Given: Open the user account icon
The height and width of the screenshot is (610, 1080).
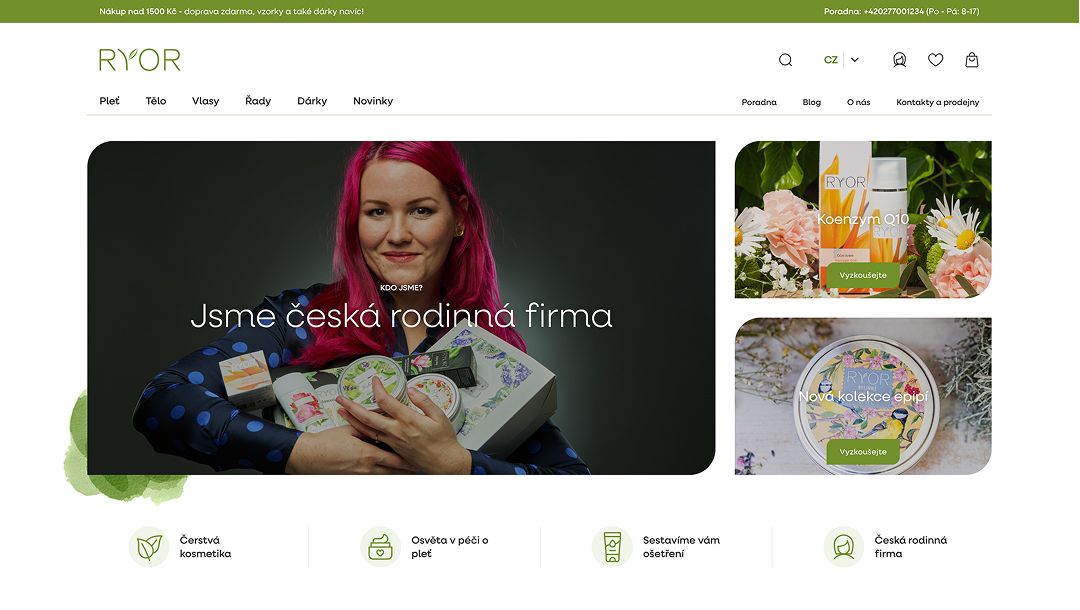Looking at the screenshot, I should pyautogui.click(x=900, y=60).
